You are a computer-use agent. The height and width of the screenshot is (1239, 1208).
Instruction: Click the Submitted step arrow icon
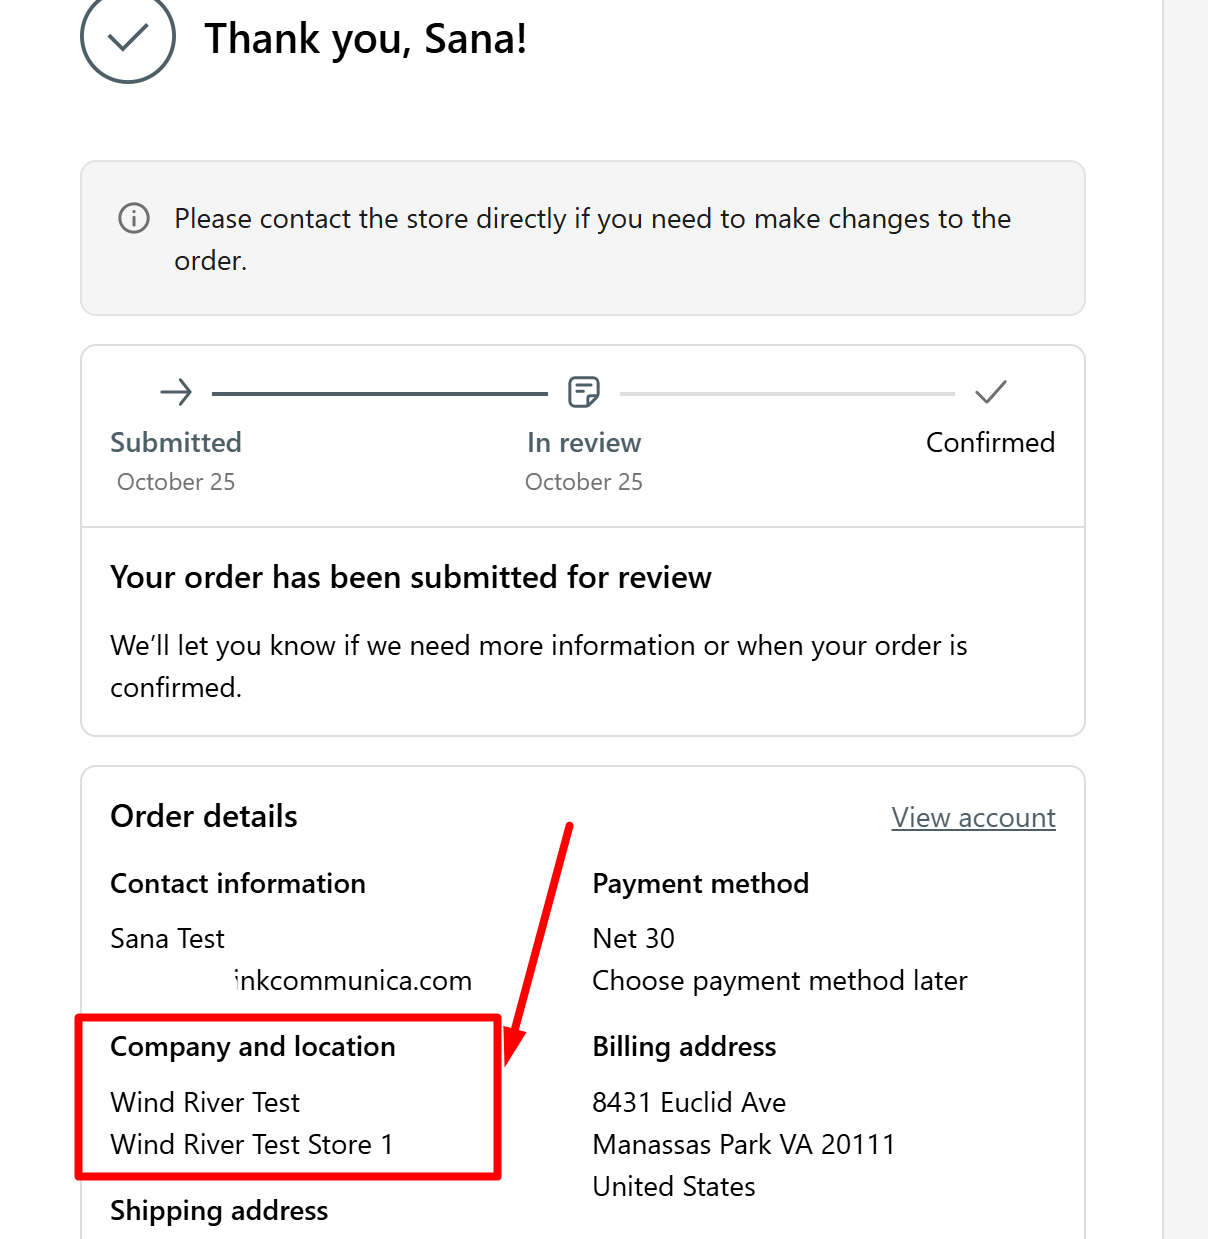point(176,392)
